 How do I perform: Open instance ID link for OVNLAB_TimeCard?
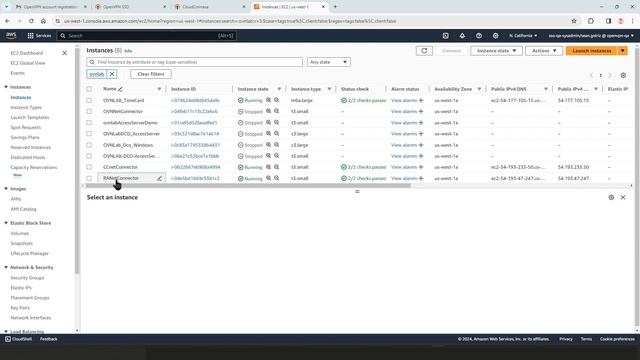pos(195,100)
